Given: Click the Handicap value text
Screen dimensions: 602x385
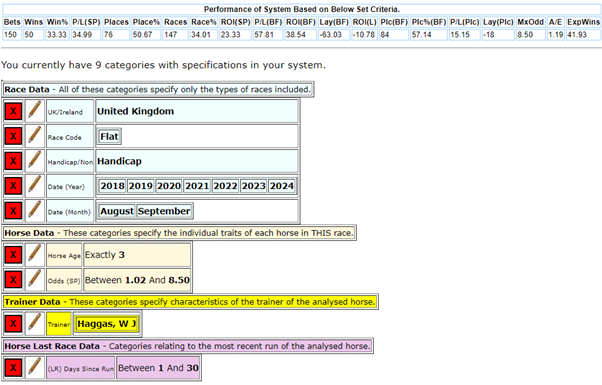Looking at the screenshot, I should pyautogui.click(x=119, y=161).
